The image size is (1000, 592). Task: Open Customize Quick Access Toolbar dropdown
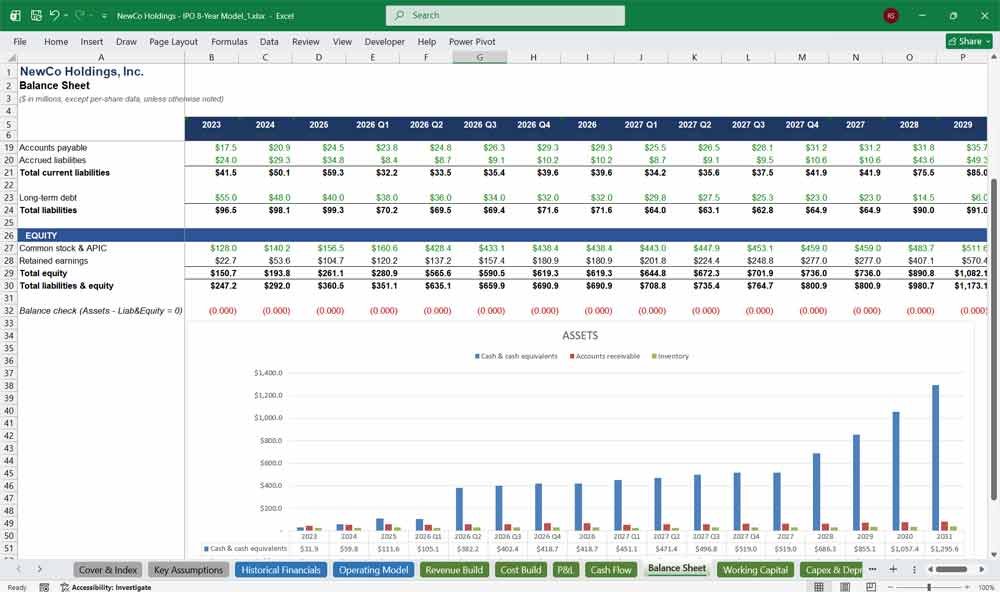[104, 16]
